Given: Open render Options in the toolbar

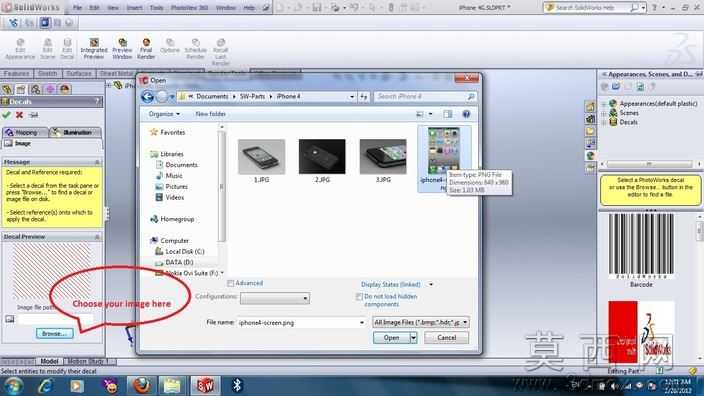Looking at the screenshot, I should [170, 46].
